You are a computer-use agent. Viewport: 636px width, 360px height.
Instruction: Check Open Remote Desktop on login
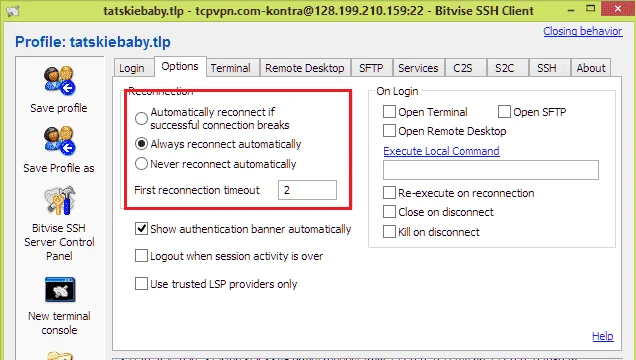click(x=389, y=131)
